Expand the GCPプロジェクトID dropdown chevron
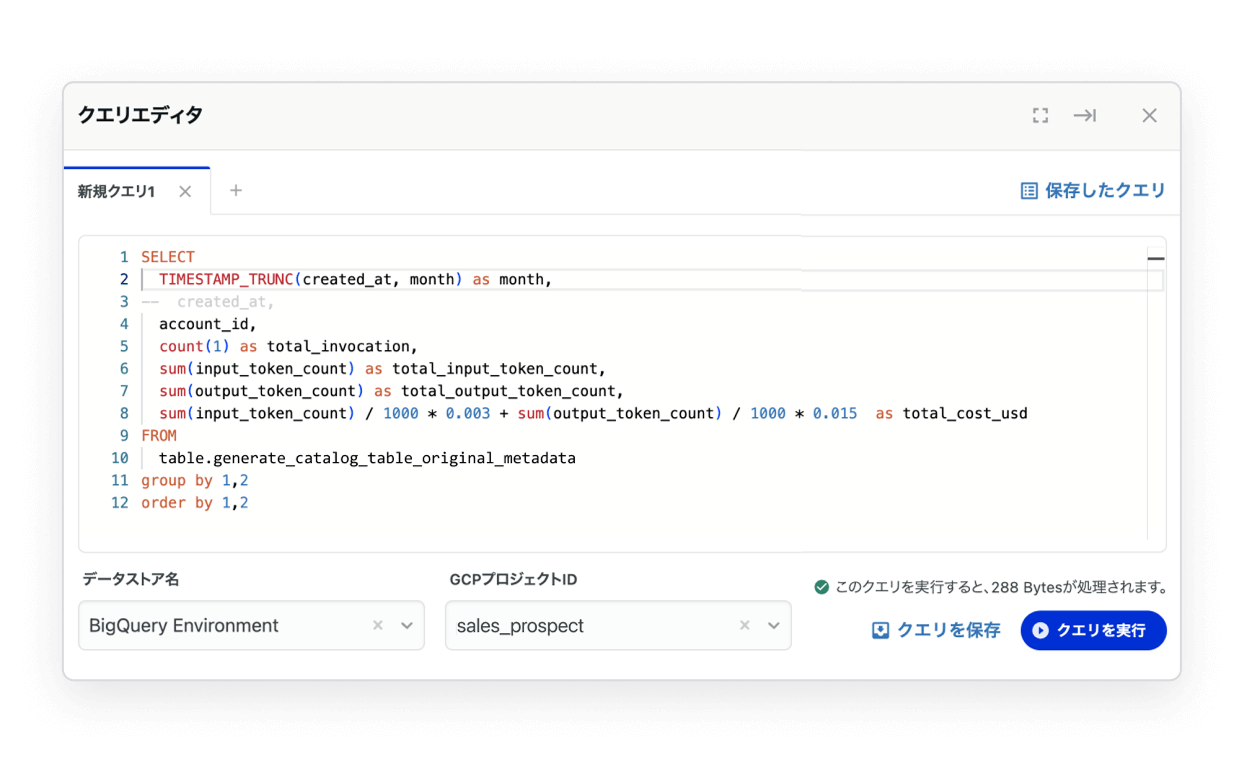The height and width of the screenshot is (761, 1241). [x=773, y=626]
